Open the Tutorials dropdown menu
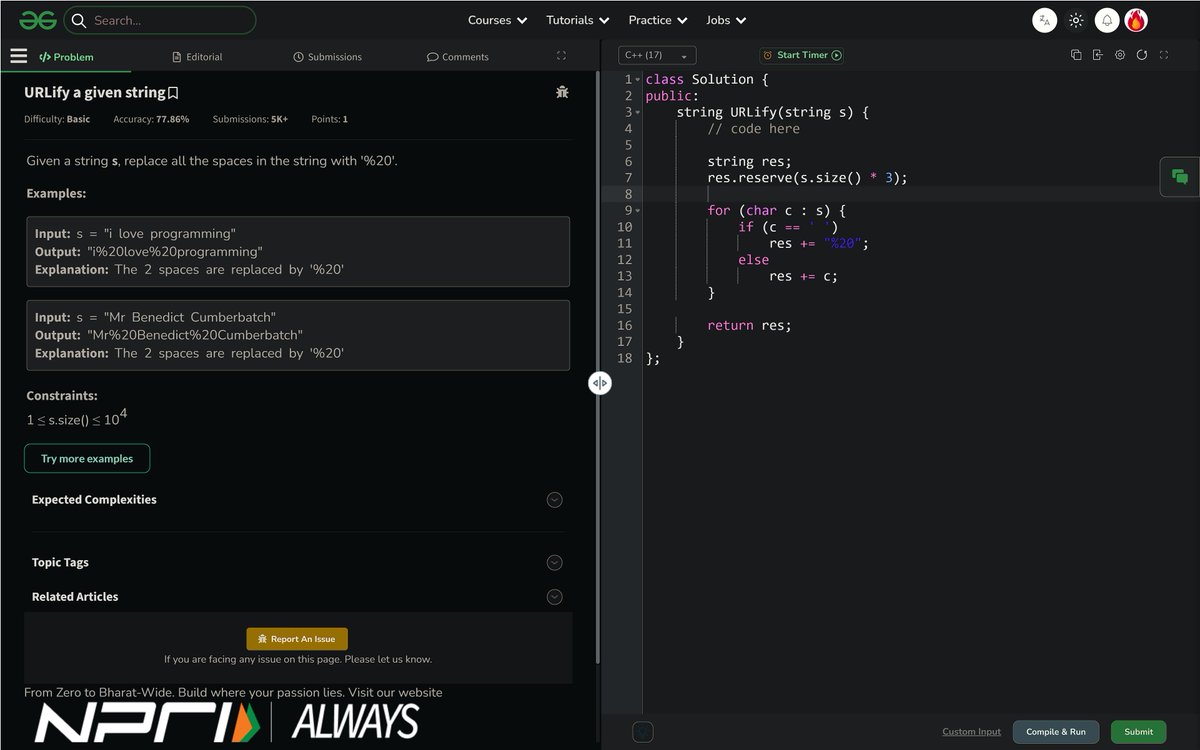Viewport: 1200px width, 750px height. (577, 20)
